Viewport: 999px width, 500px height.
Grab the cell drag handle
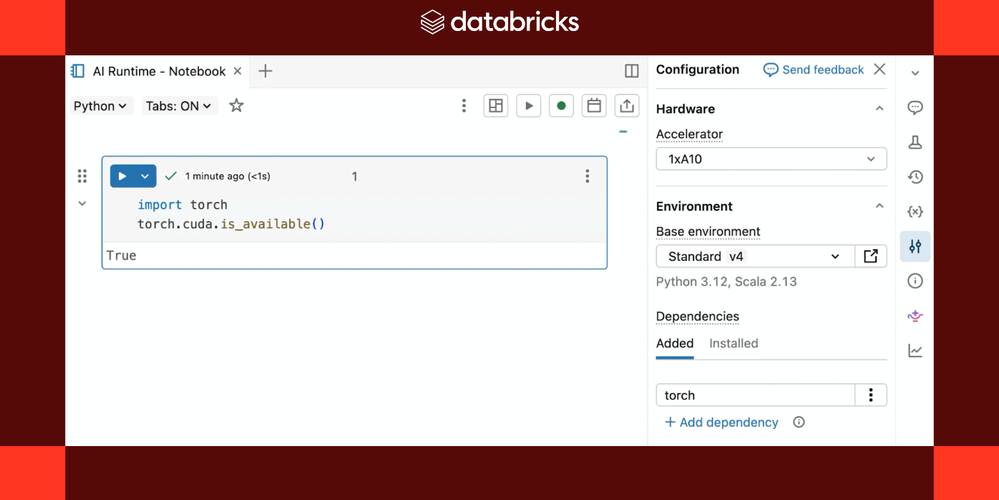coord(82,176)
